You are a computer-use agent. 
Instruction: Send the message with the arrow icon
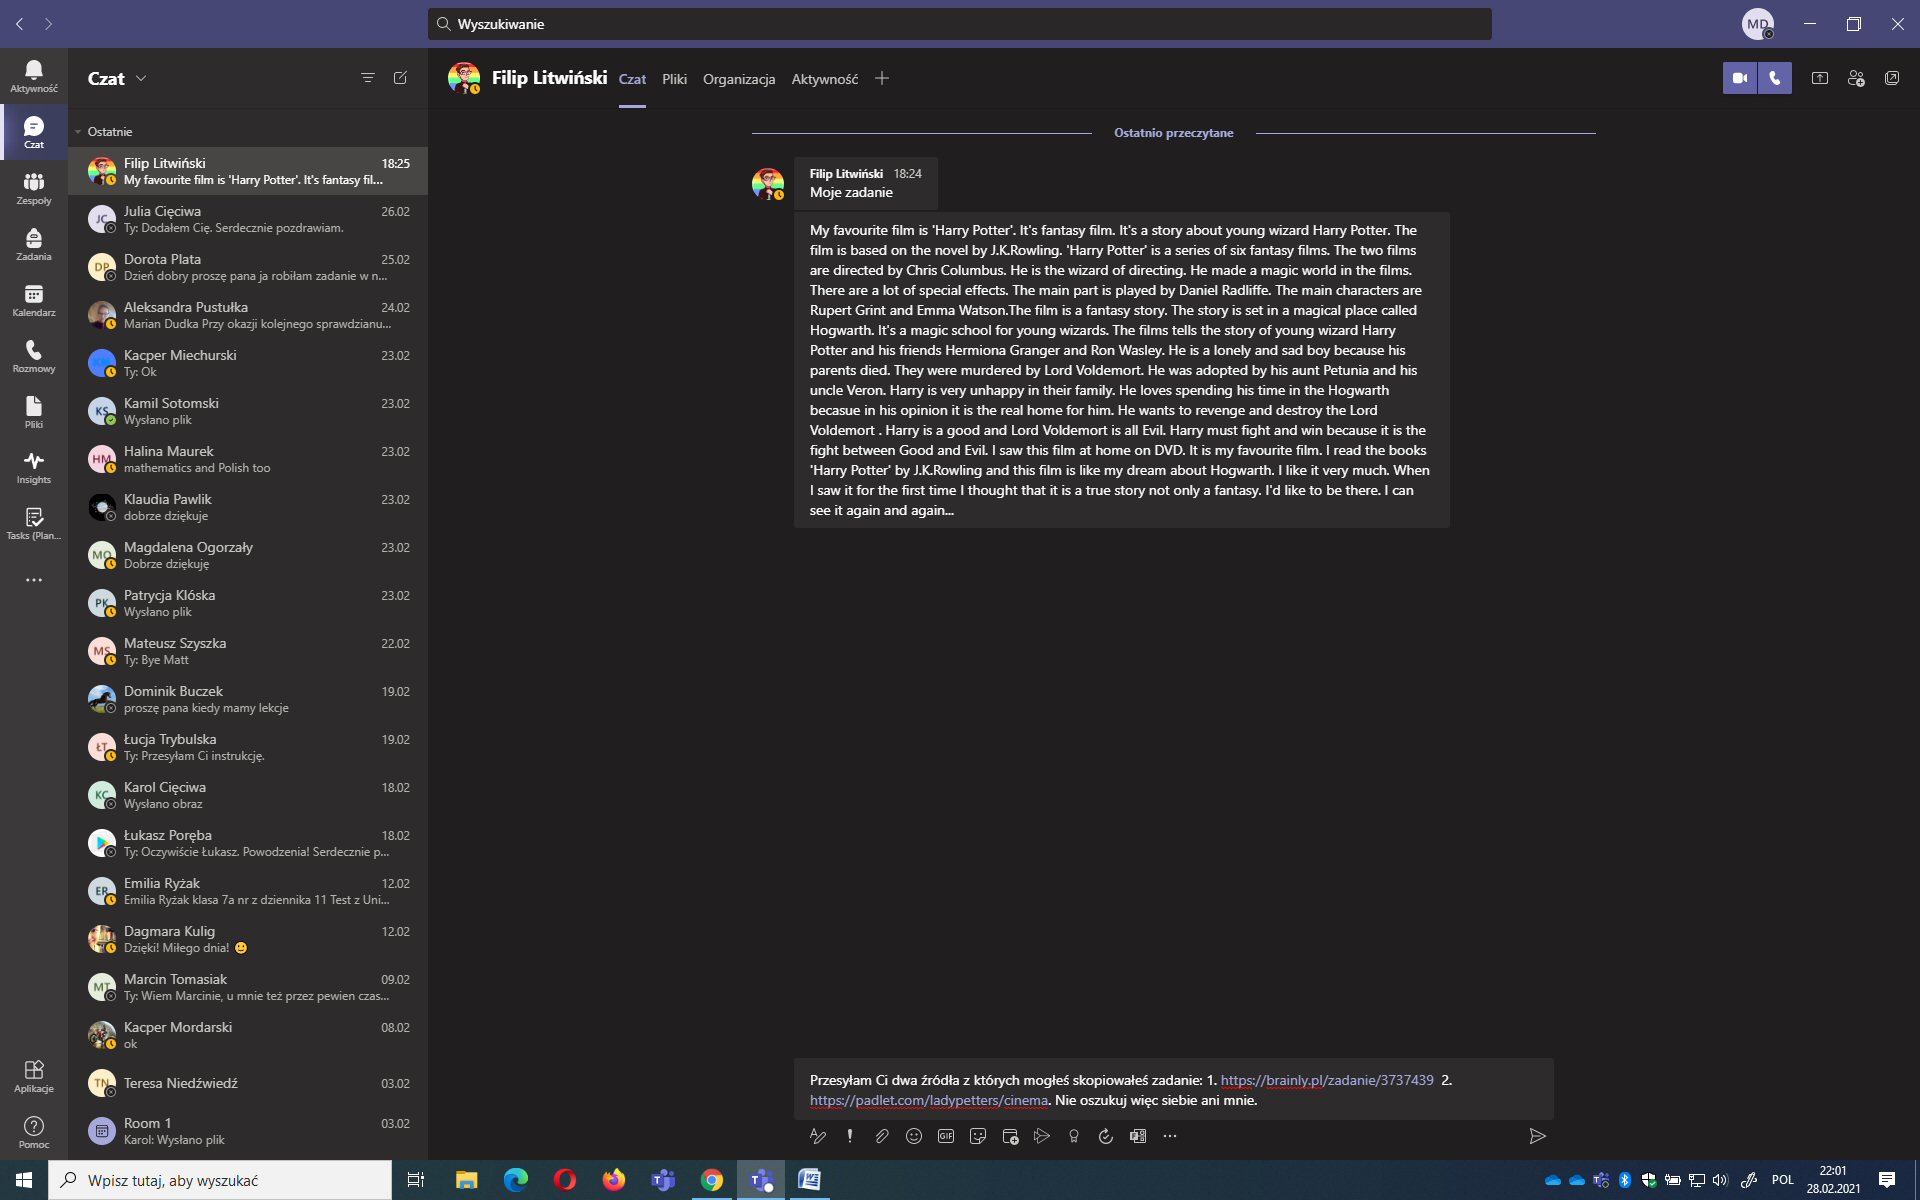[1537, 1136]
